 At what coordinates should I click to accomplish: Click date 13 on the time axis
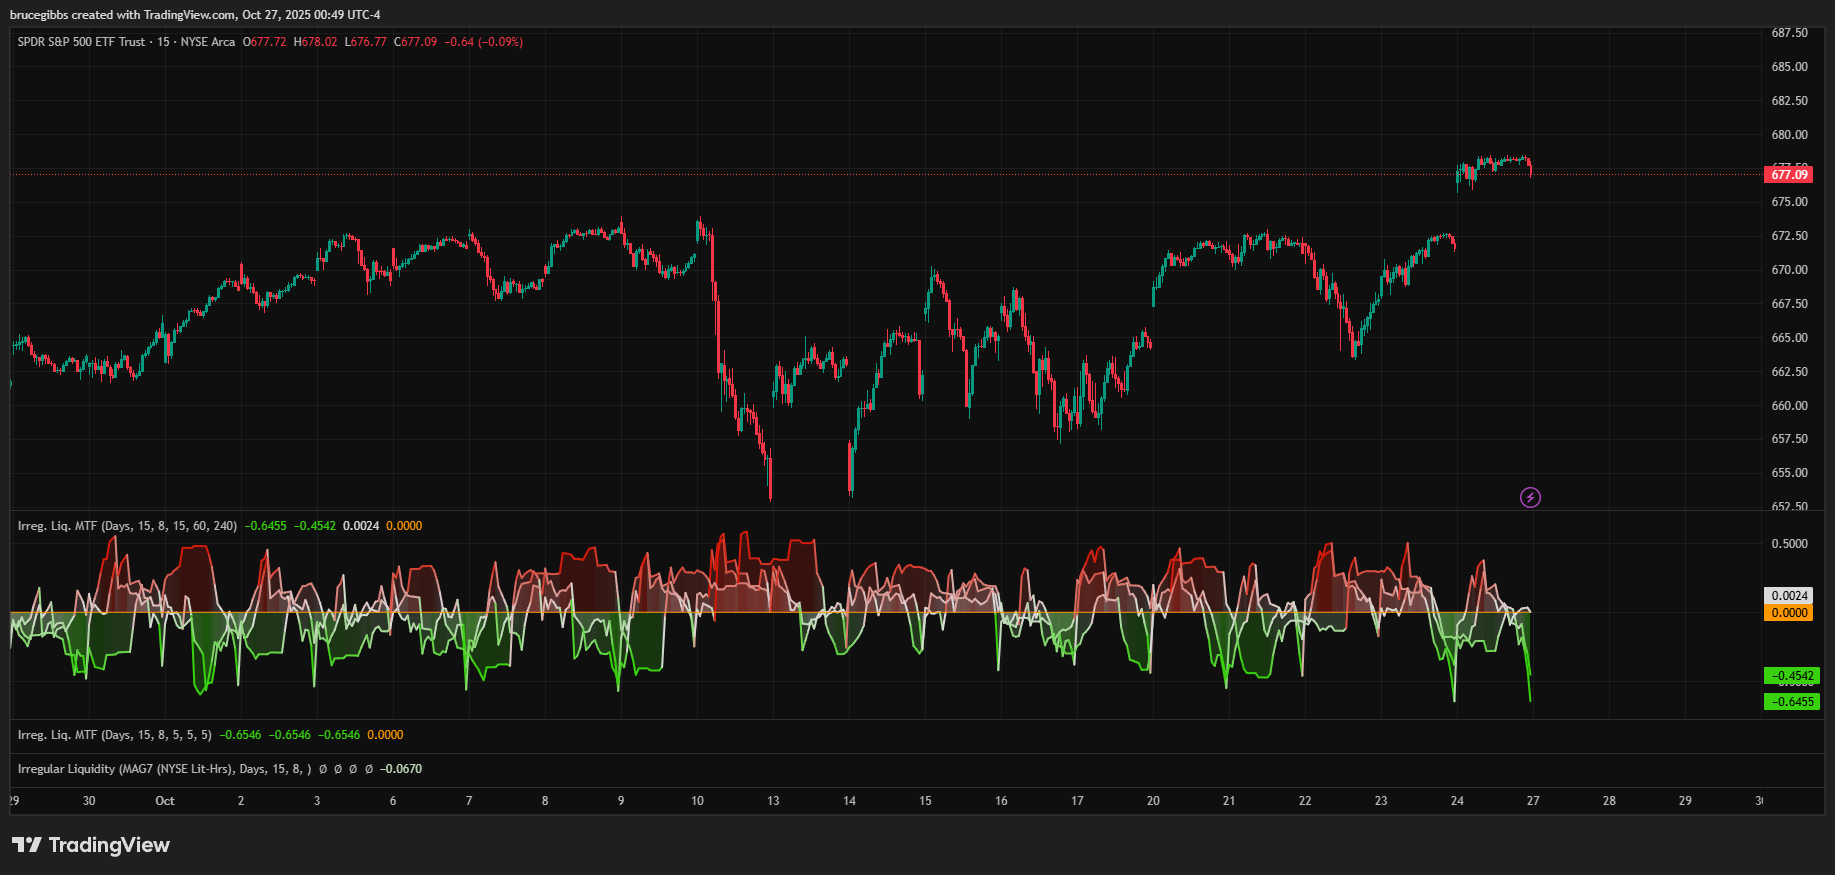[x=773, y=801]
